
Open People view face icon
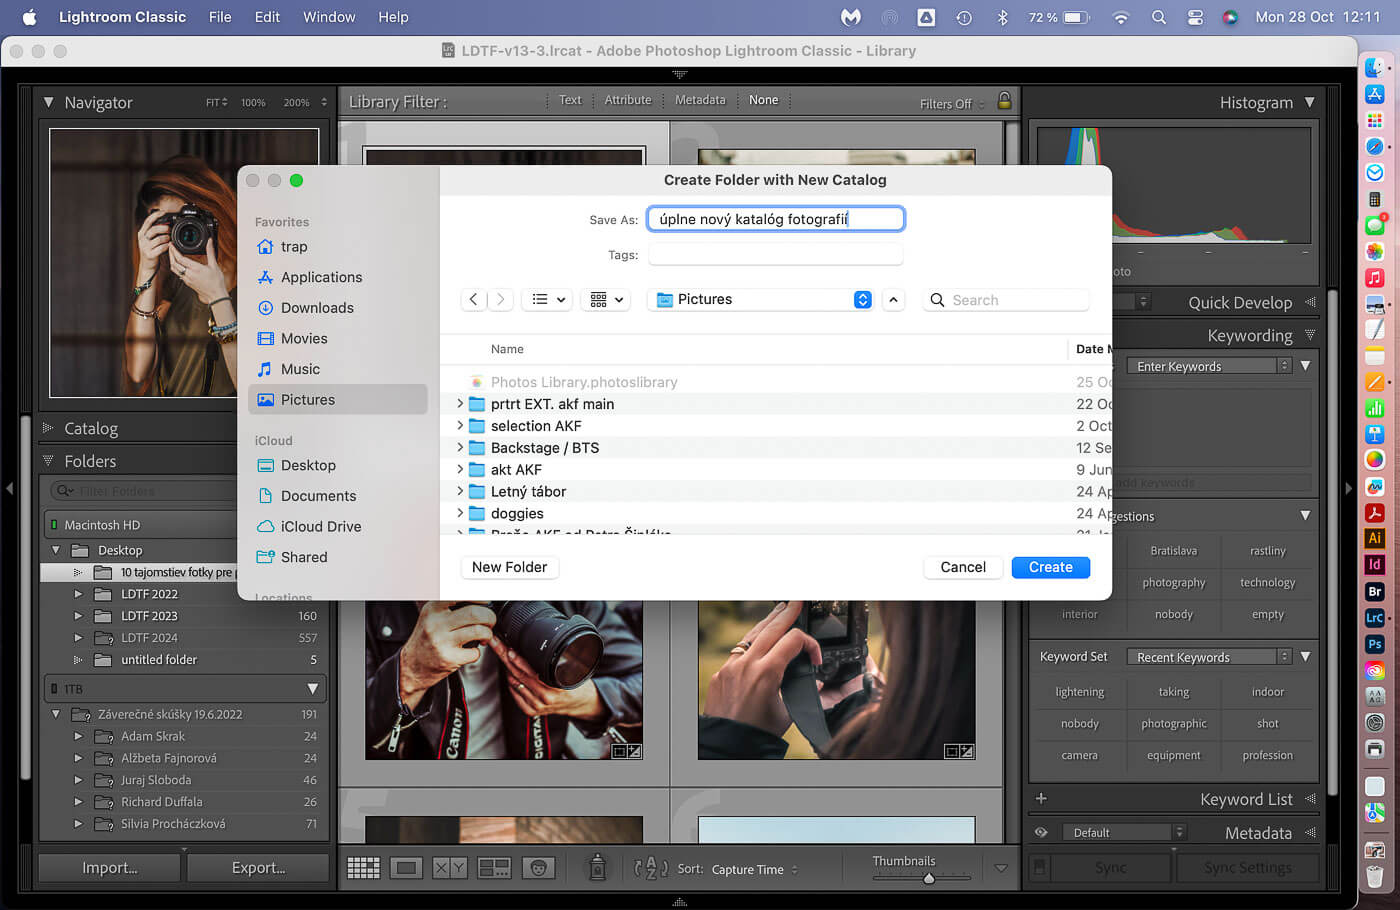[x=538, y=868]
